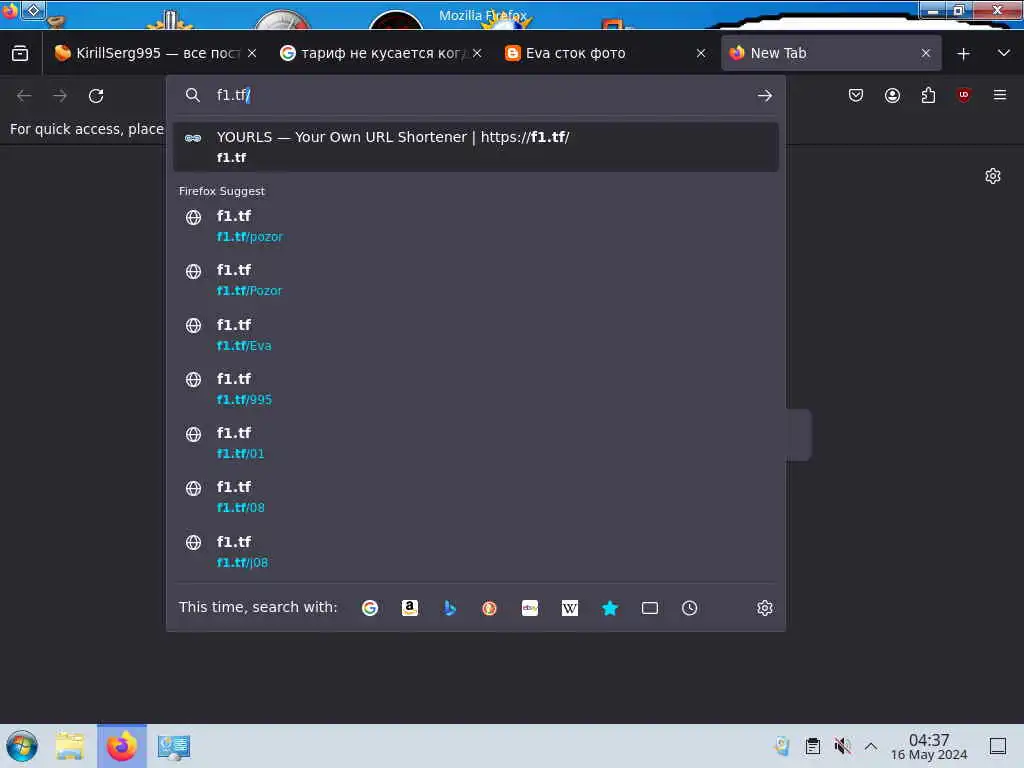
Task: Open the computer settings taskbar icon
Action: [174, 746]
